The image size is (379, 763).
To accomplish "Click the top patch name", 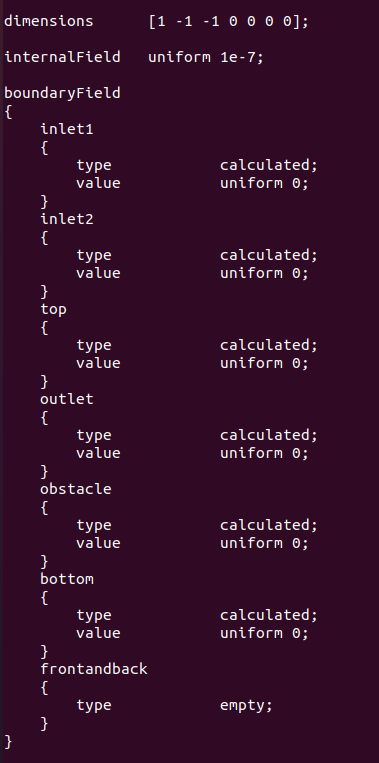I will (54, 310).
